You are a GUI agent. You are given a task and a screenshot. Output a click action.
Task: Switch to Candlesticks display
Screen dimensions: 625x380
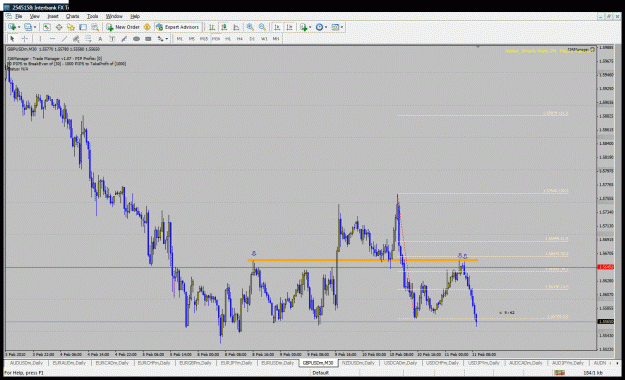(224, 27)
